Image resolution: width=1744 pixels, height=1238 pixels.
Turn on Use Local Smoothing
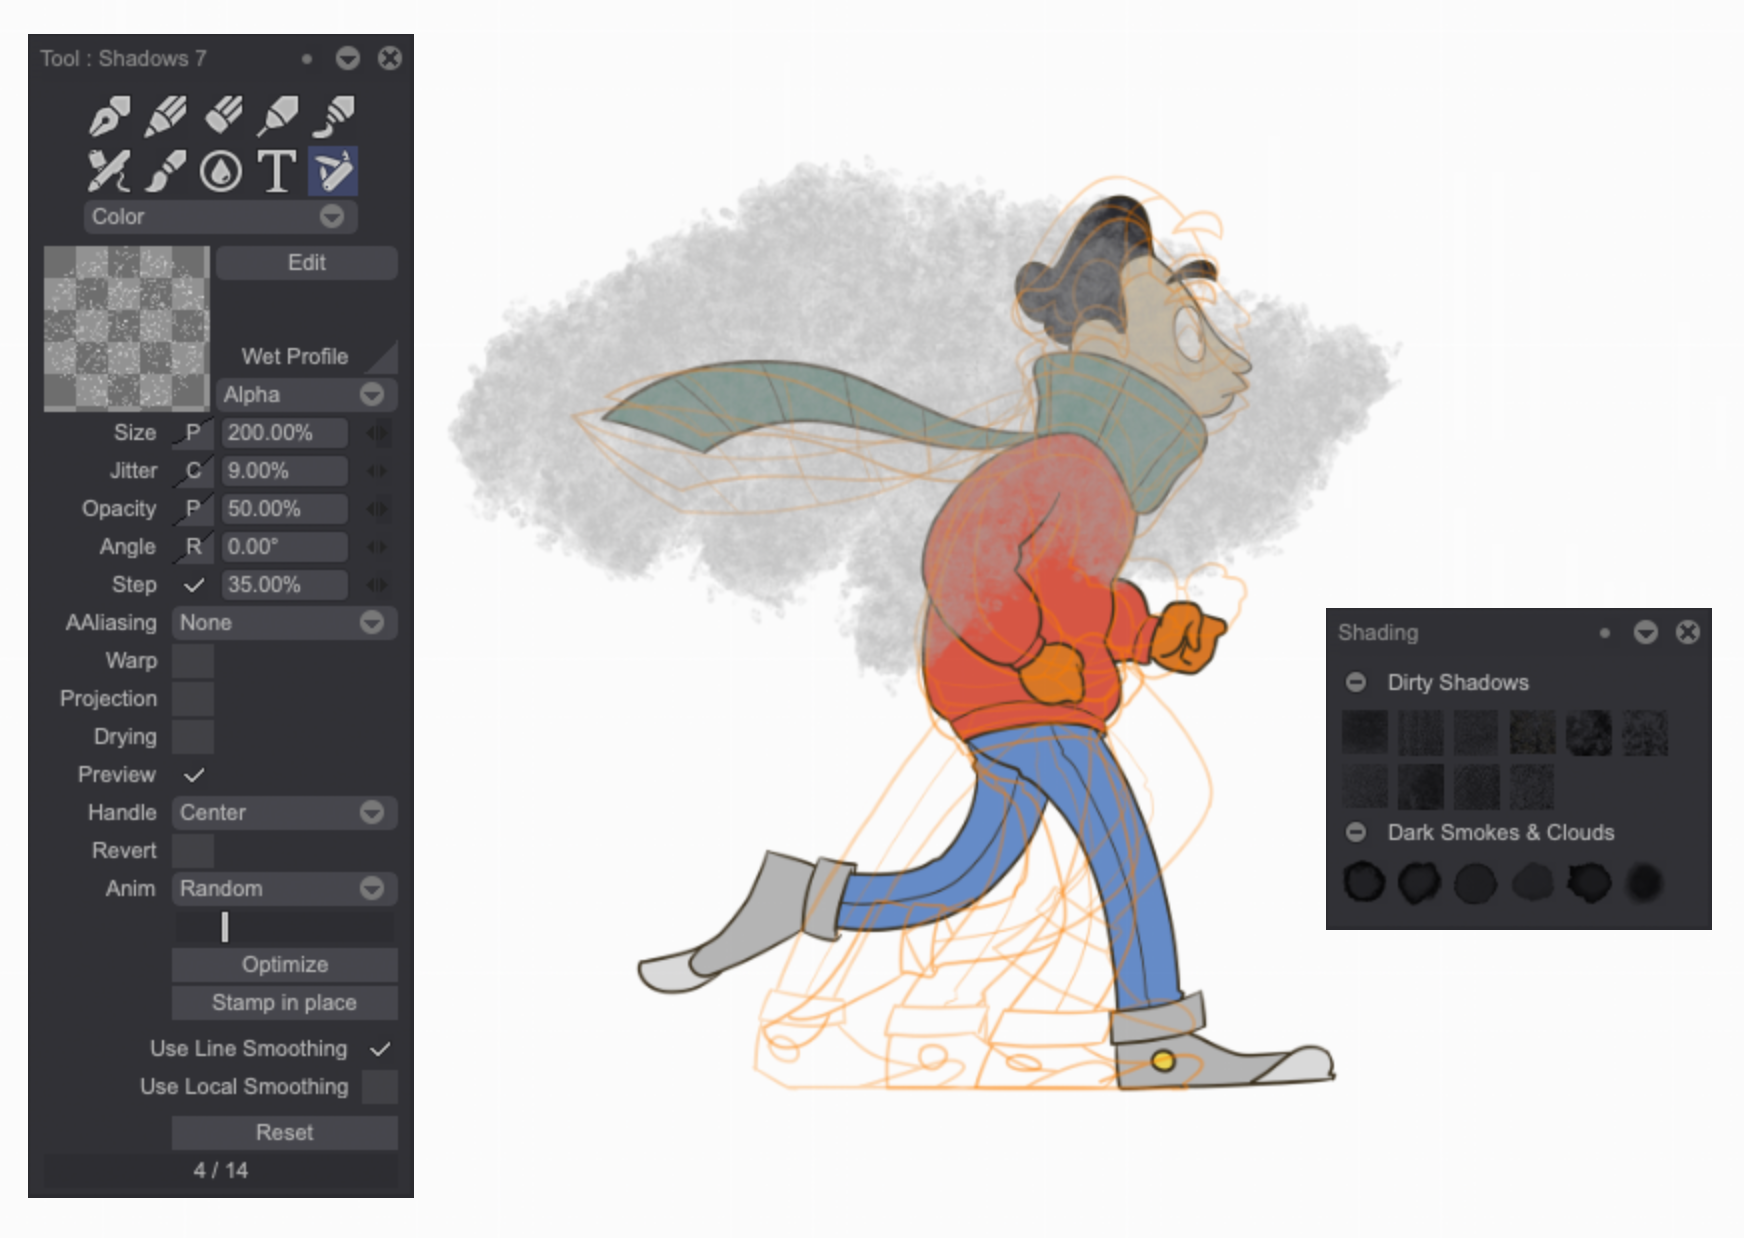point(378,1086)
